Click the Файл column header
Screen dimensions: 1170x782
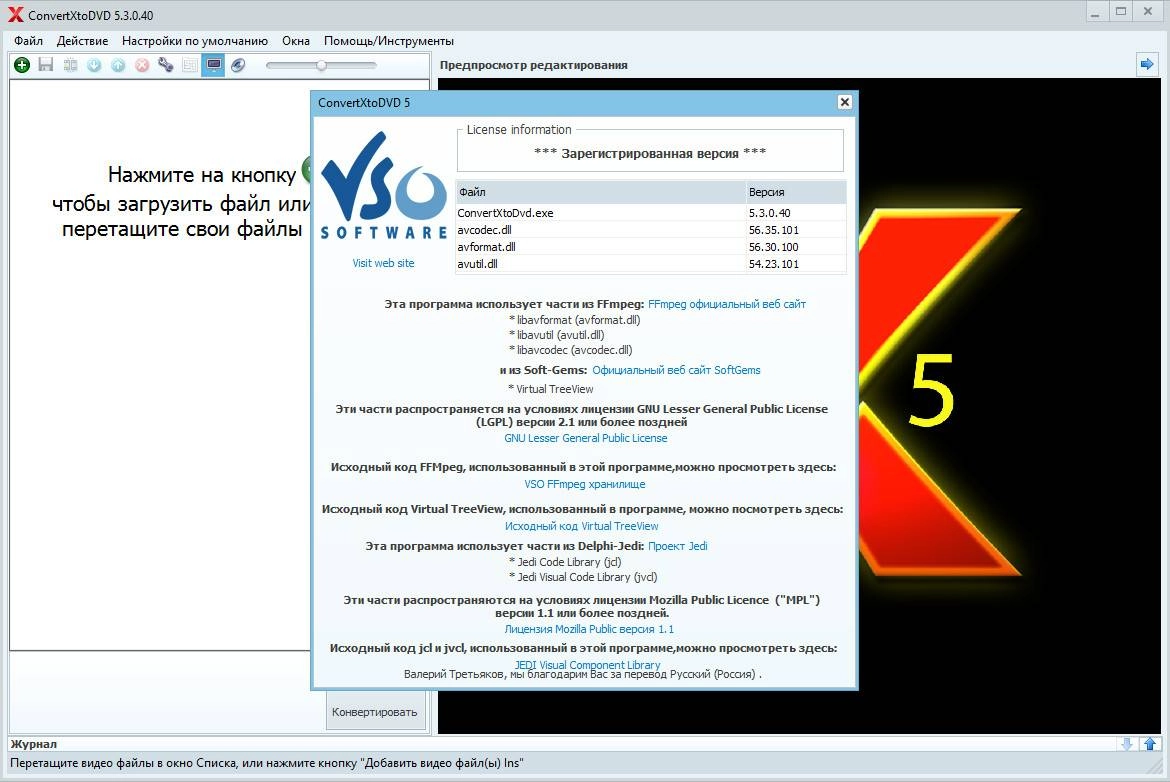(601, 192)
